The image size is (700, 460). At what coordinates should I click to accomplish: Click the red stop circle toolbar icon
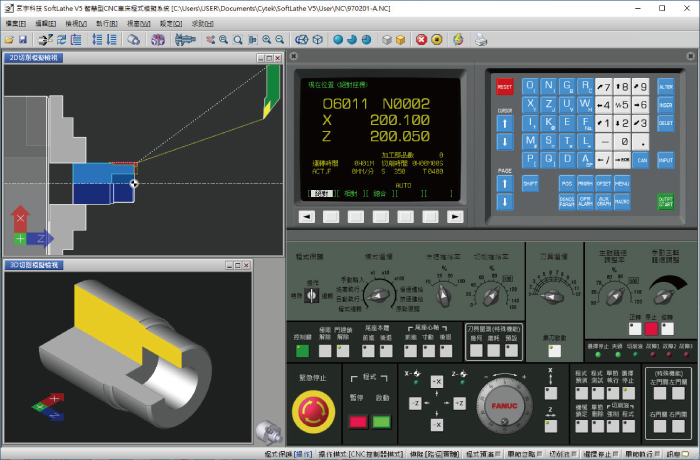[421, 40]
